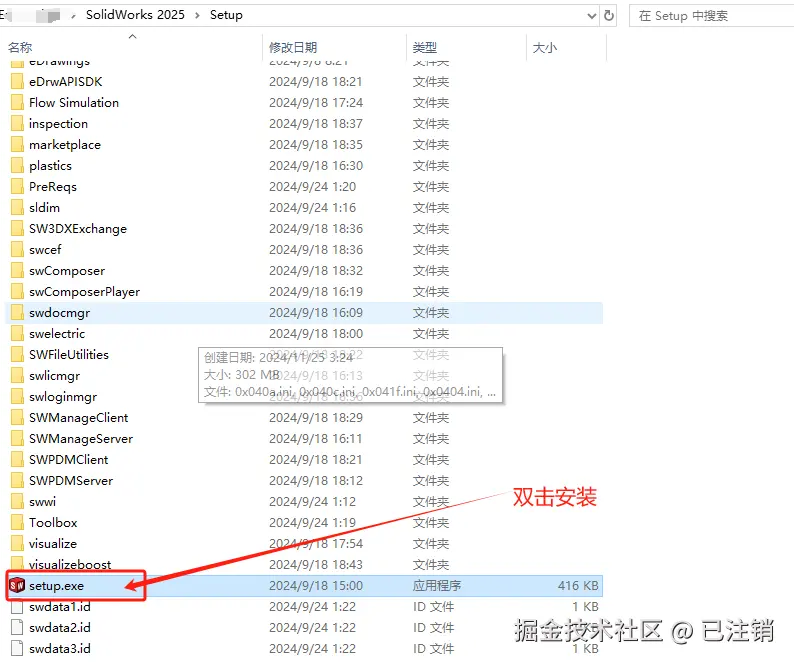
Task: Select the SWPDMClient folder icon
Action: [17, 460]
